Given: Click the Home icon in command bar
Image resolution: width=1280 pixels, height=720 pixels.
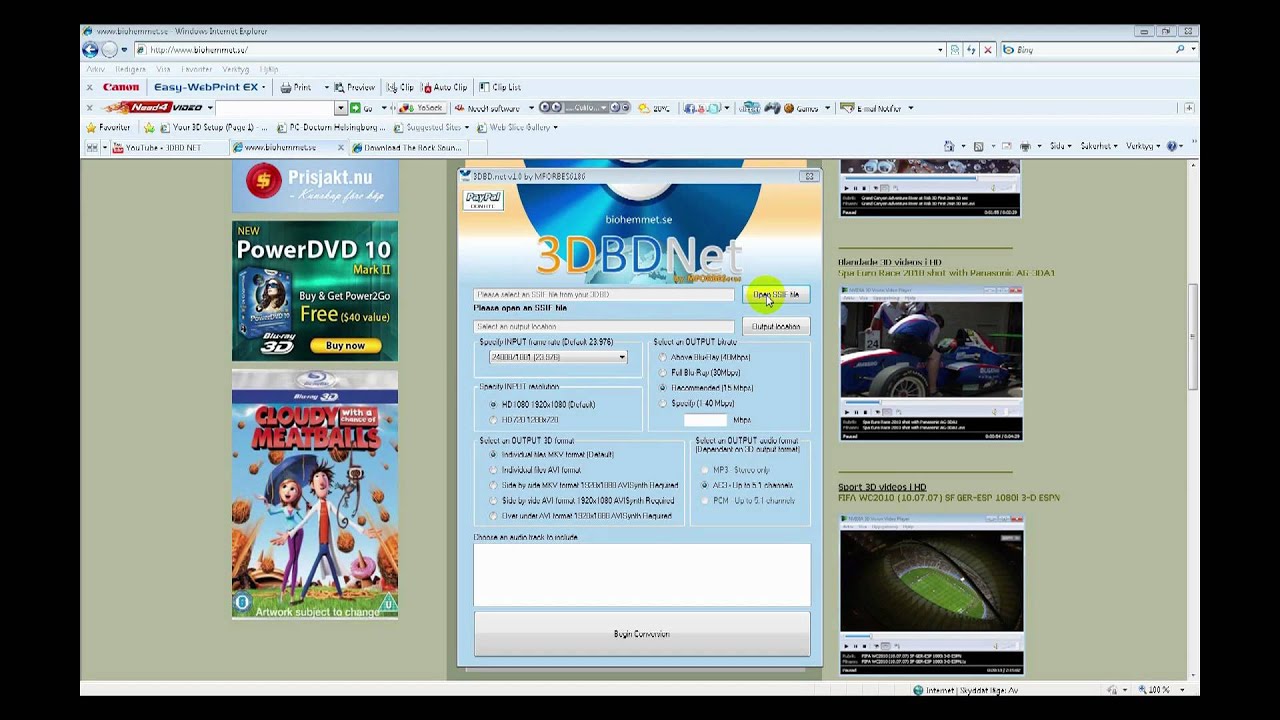Looking at the screenshot, I should [949, 146].
